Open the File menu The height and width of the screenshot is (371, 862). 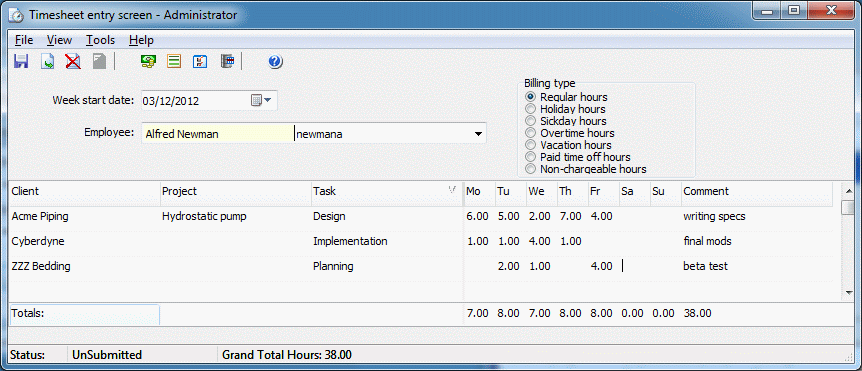coord(24,40)
